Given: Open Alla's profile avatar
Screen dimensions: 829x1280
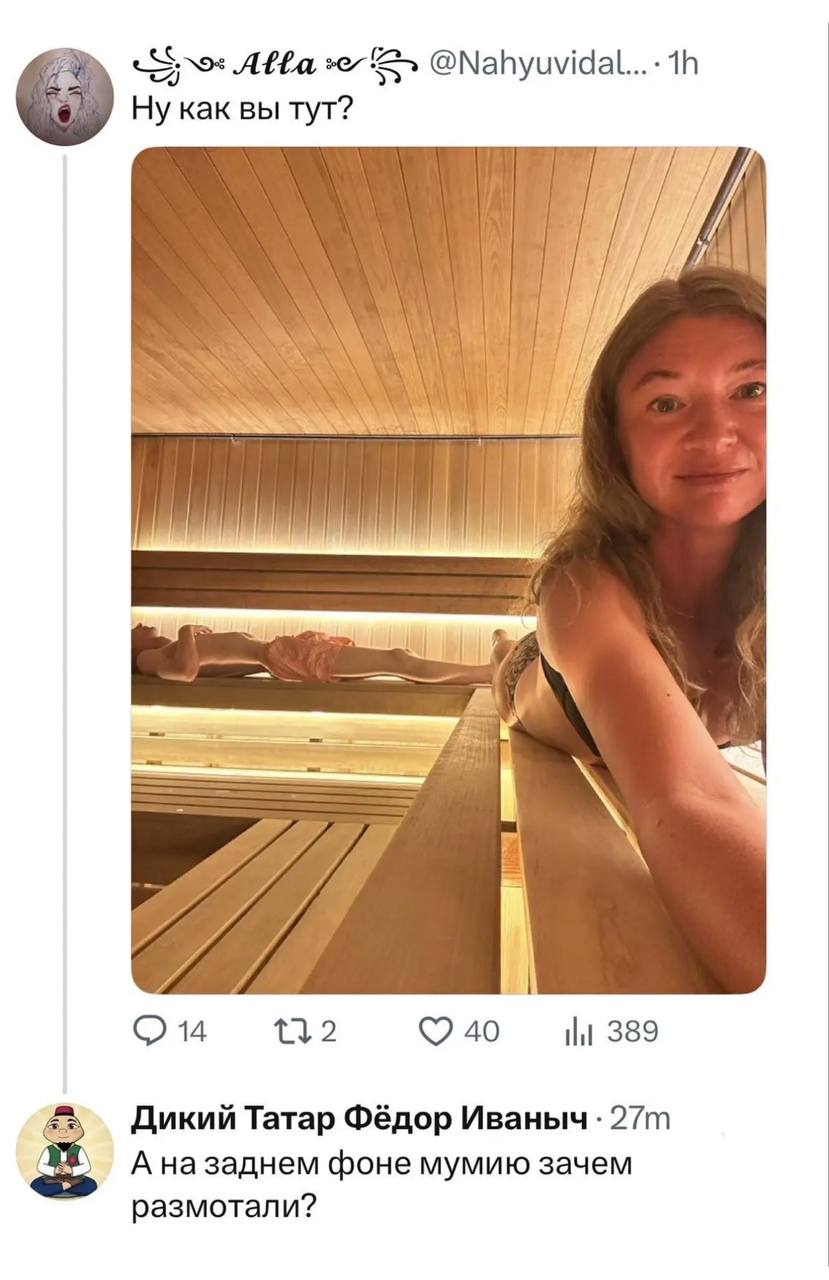Looking at the screenshot, I should pos(66,97).
